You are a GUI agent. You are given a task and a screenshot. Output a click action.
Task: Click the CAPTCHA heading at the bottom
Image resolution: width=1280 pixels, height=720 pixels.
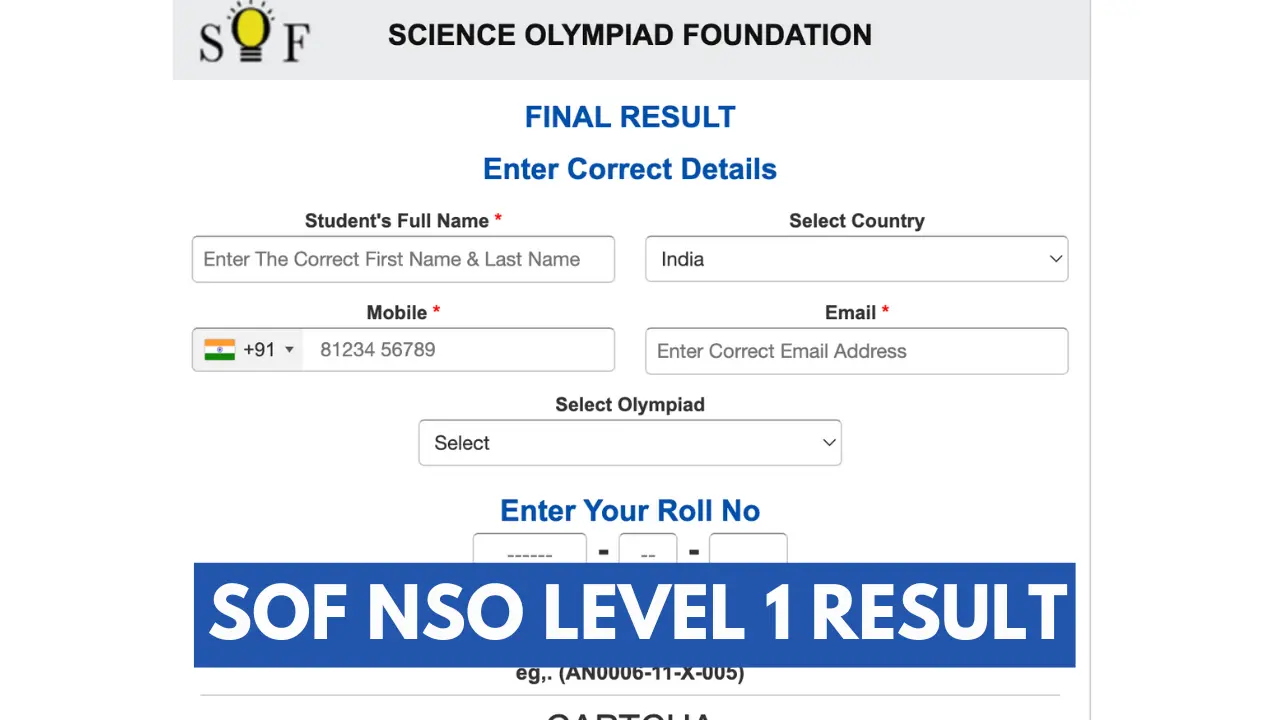(x=629, y=714)
